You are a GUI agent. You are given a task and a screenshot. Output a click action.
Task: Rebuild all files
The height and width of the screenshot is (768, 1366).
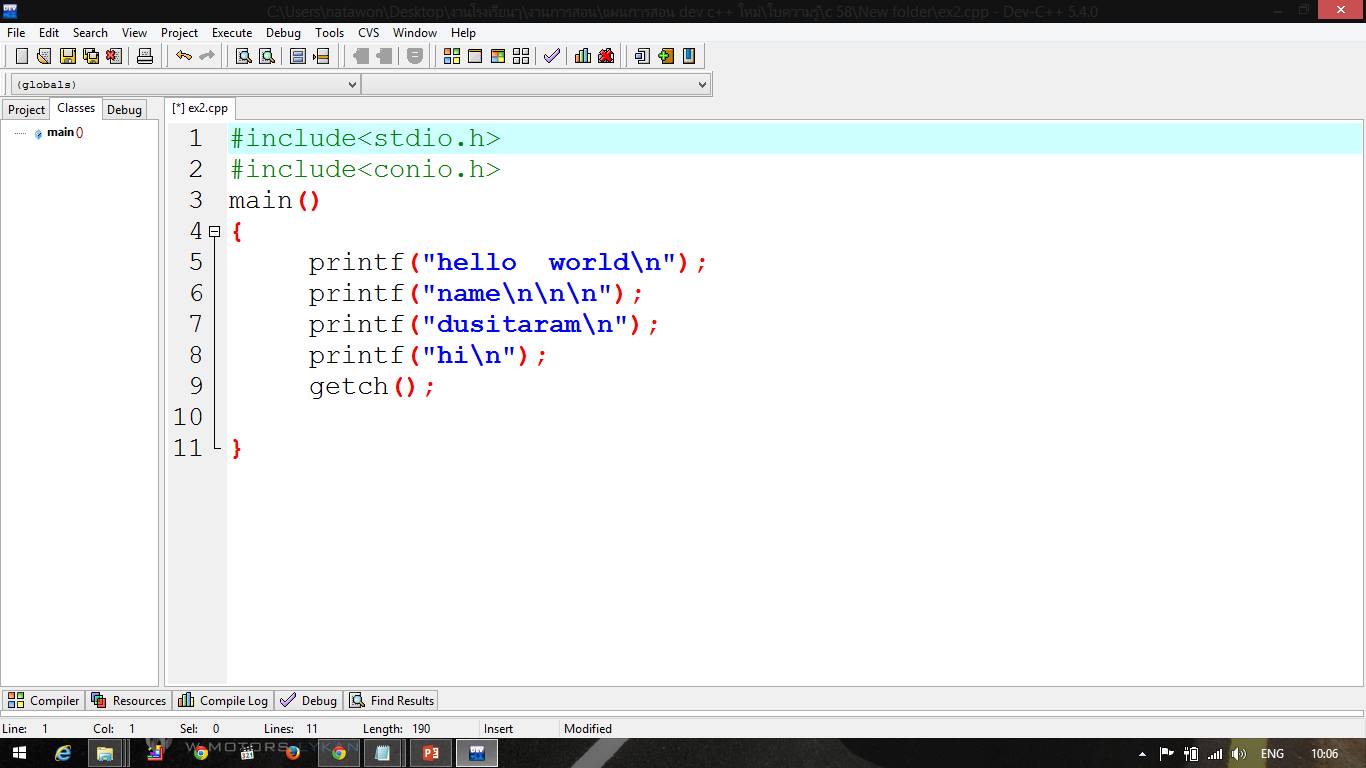pos(521,56)
